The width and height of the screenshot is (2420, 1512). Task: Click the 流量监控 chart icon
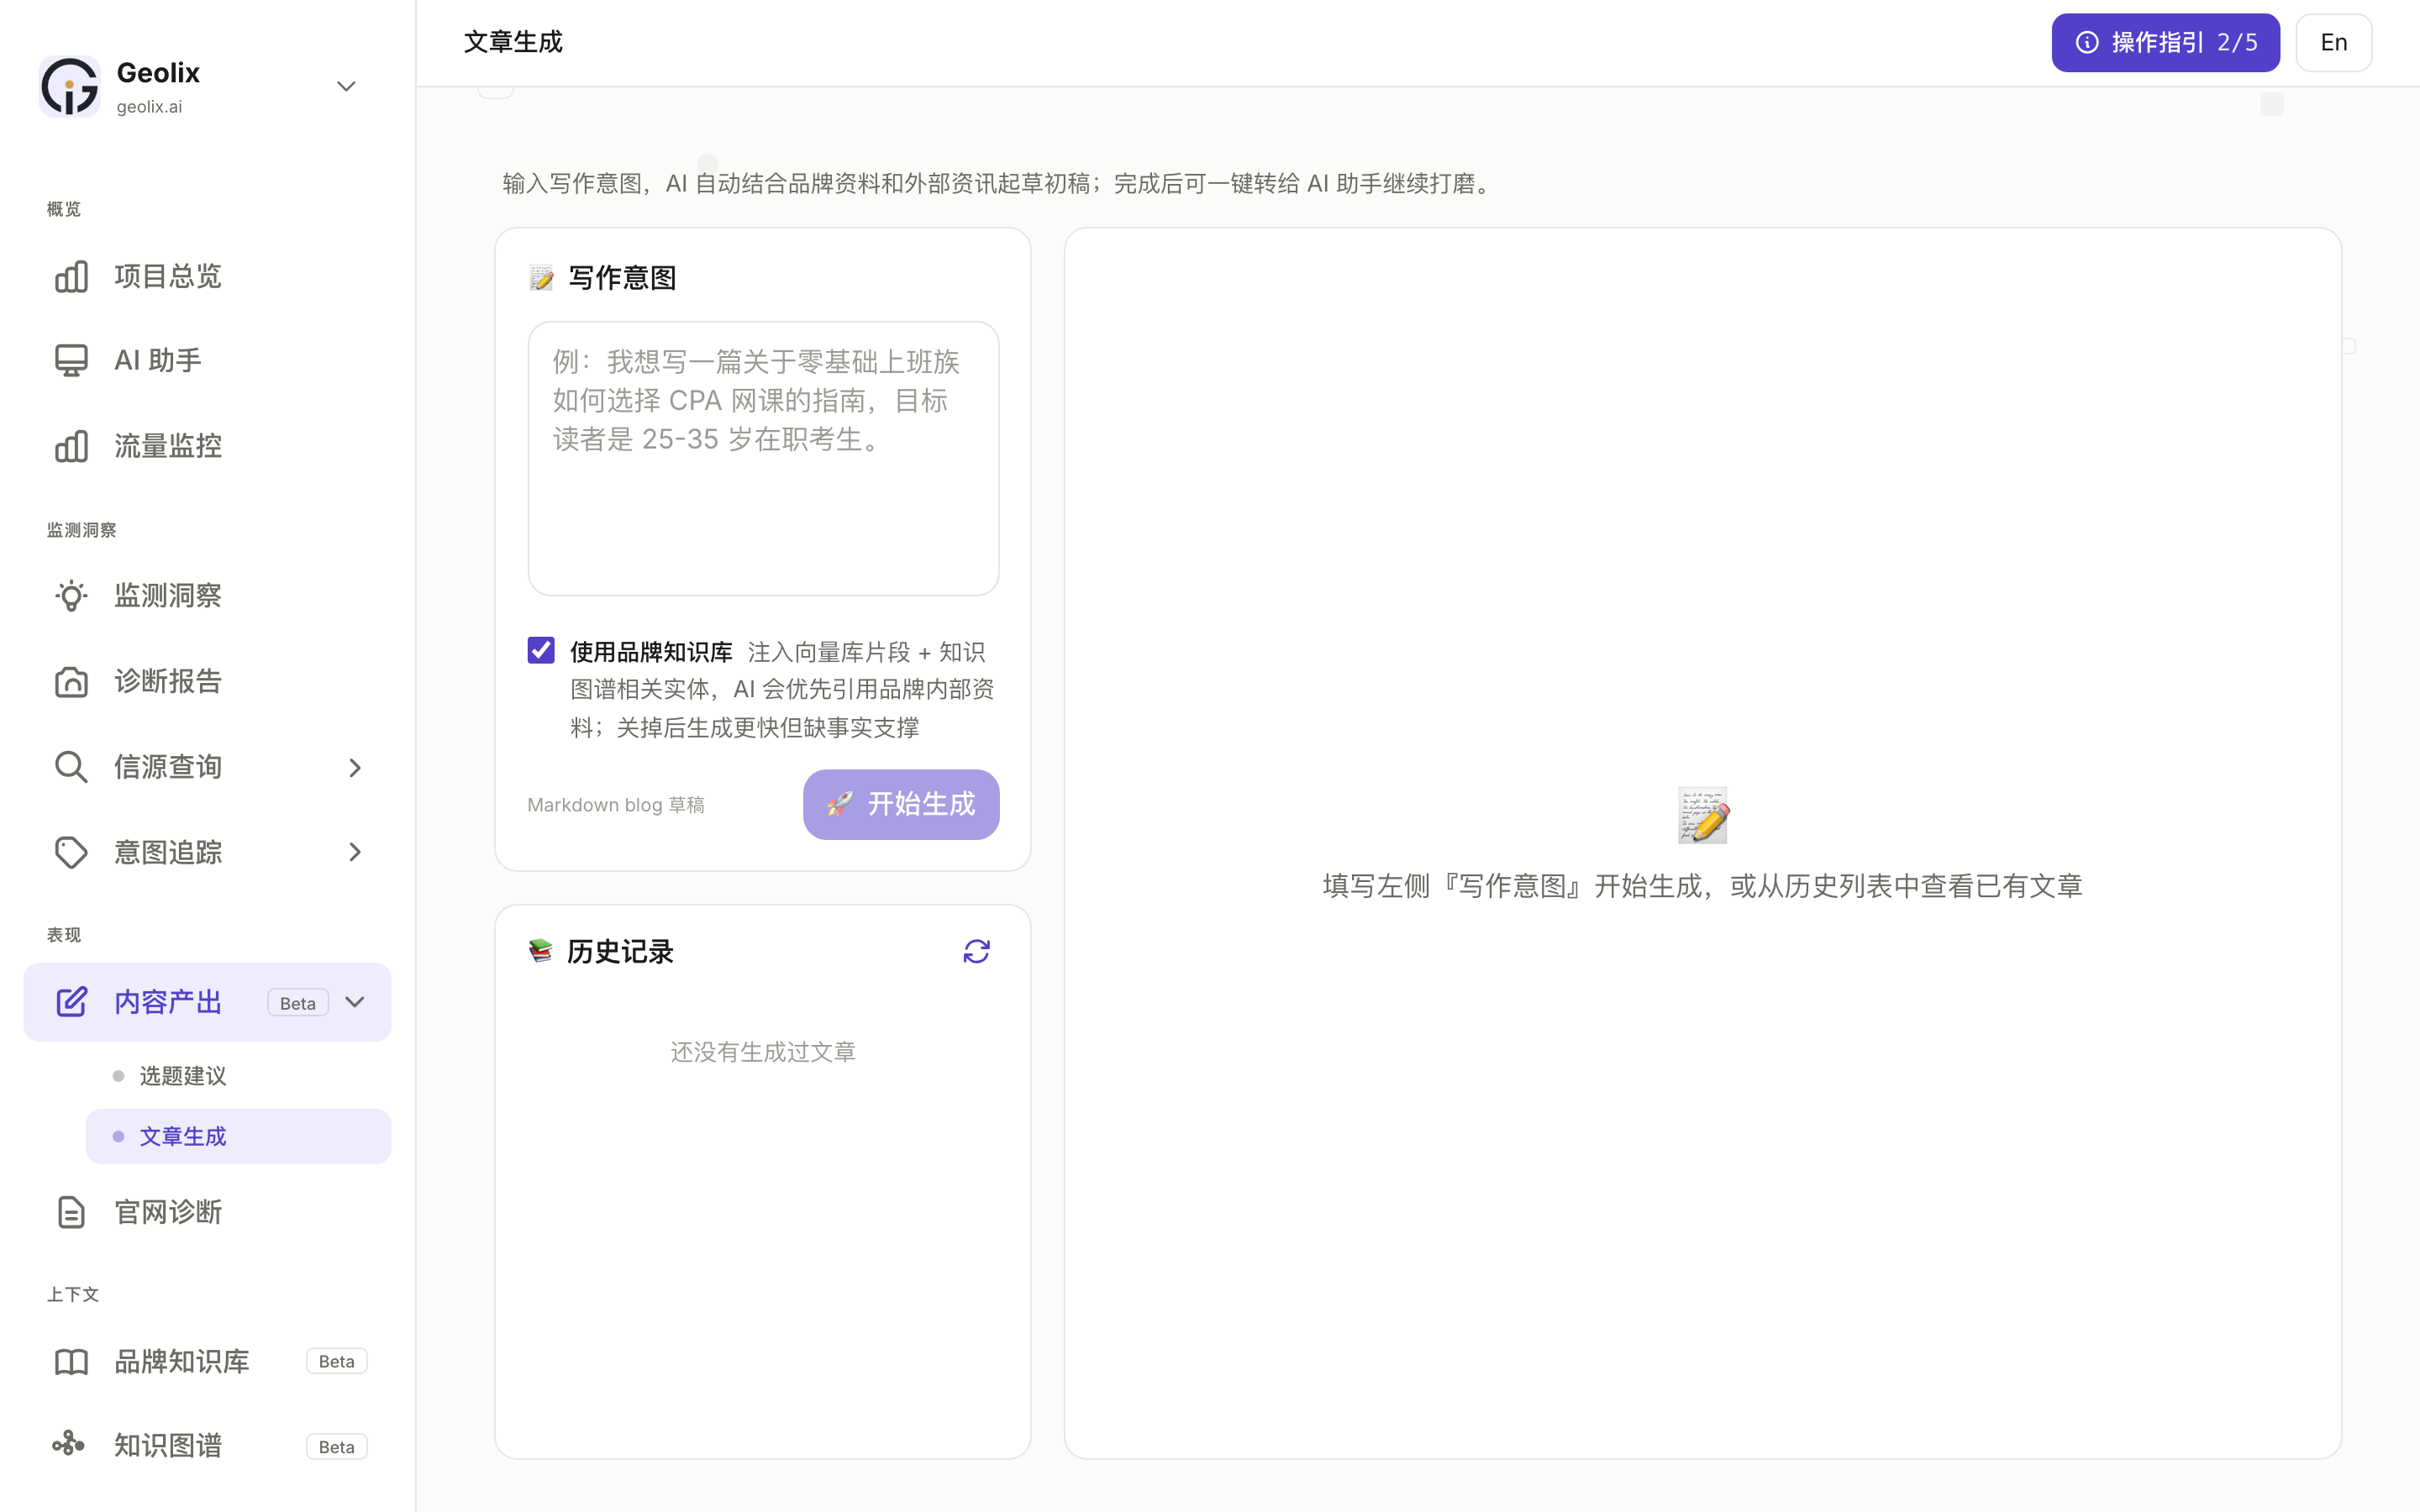pyautogui.click(x=71, y=446)
